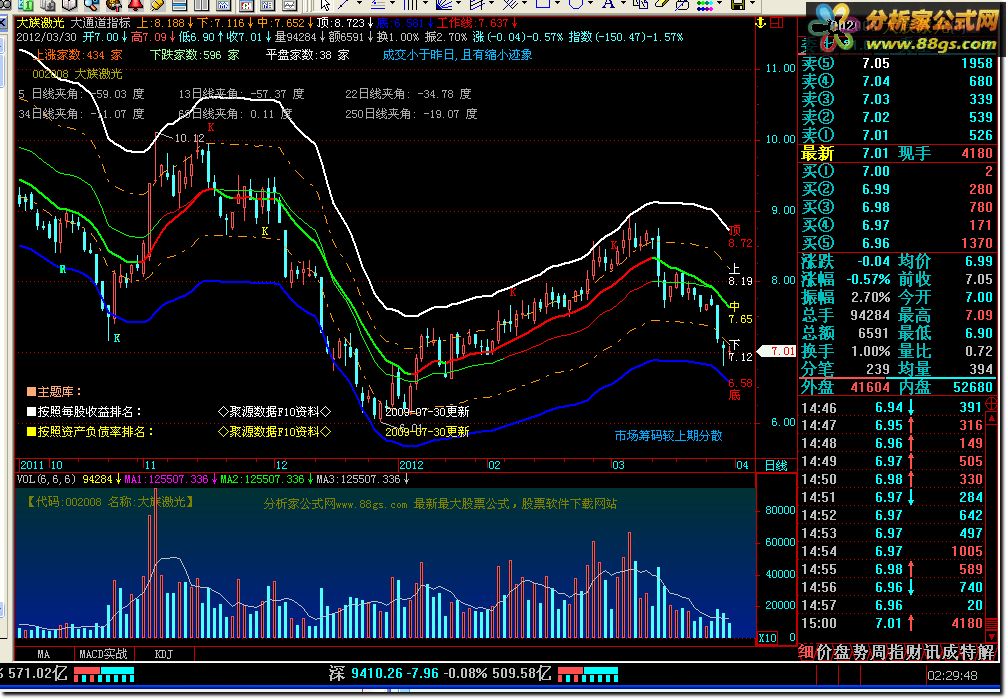
Task: Select the 特 tab in quote panel
Action: (x=968, y=652)
